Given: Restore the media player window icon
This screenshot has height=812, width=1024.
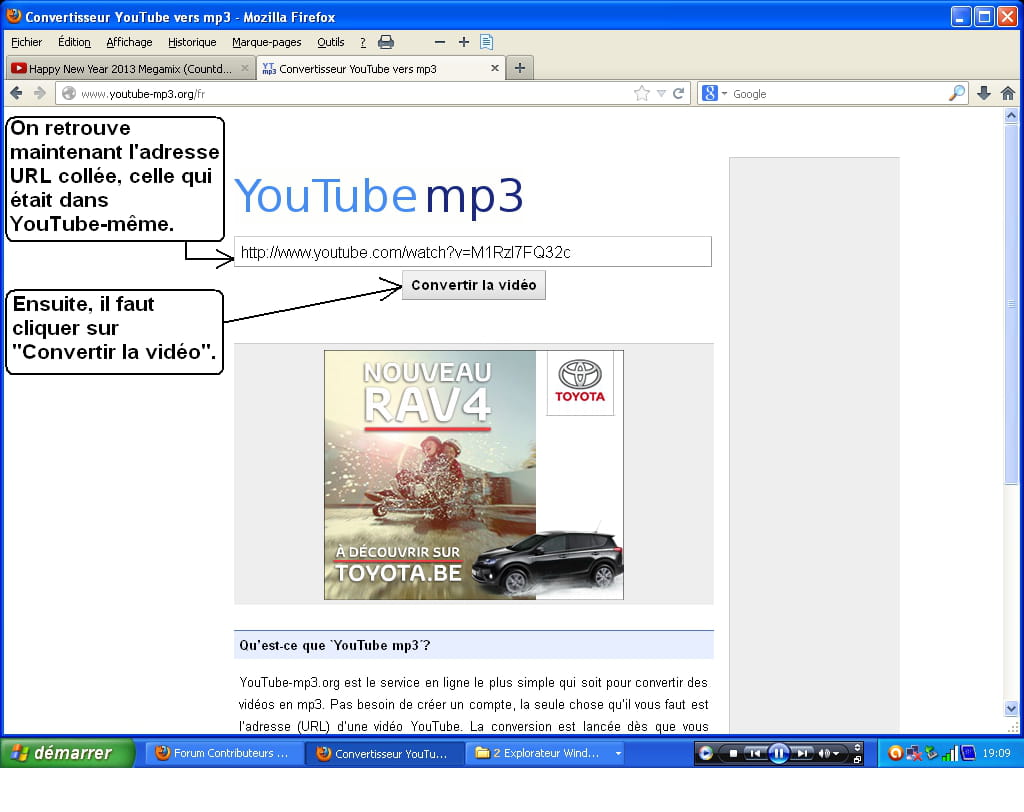Looking at the screenshot, I should coord(857,759).
